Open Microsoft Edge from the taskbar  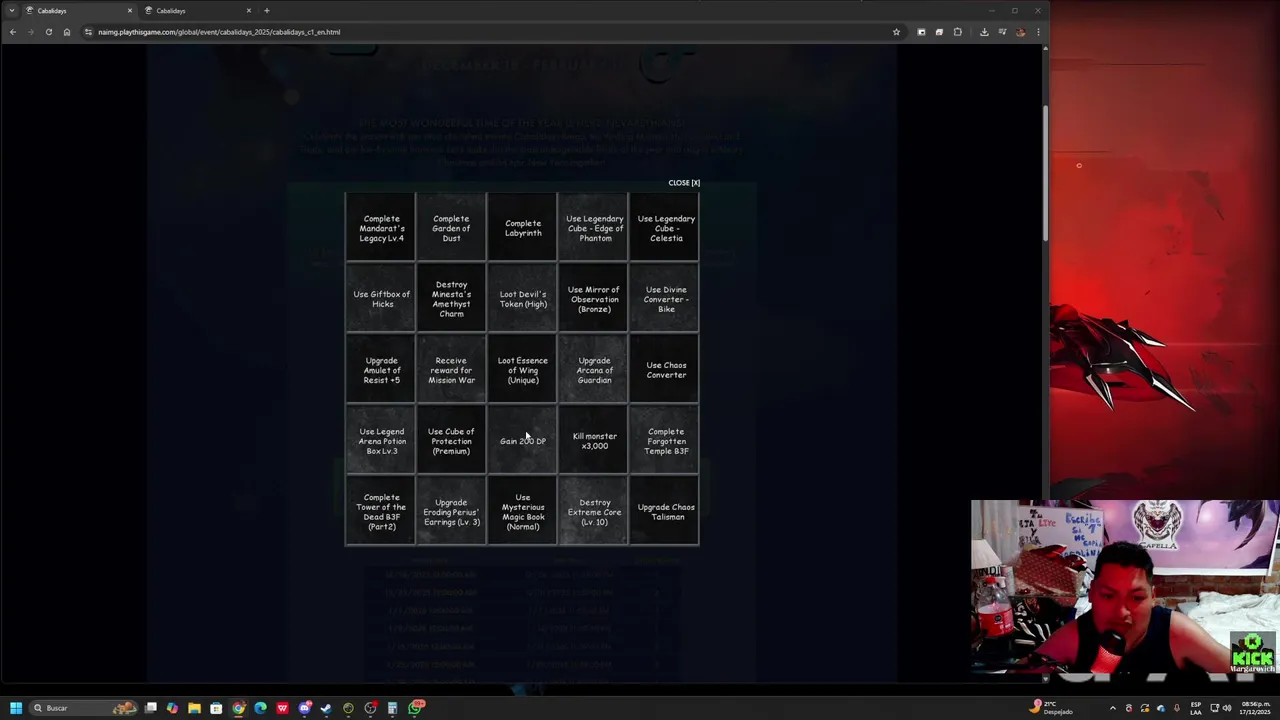pyautogui.click(x=260, y=708)
